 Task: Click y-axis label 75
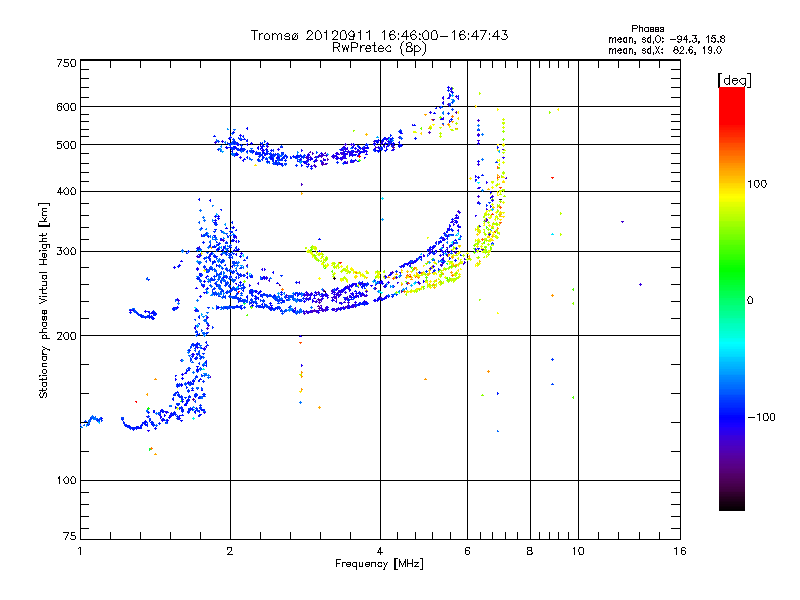coord(70,536)
